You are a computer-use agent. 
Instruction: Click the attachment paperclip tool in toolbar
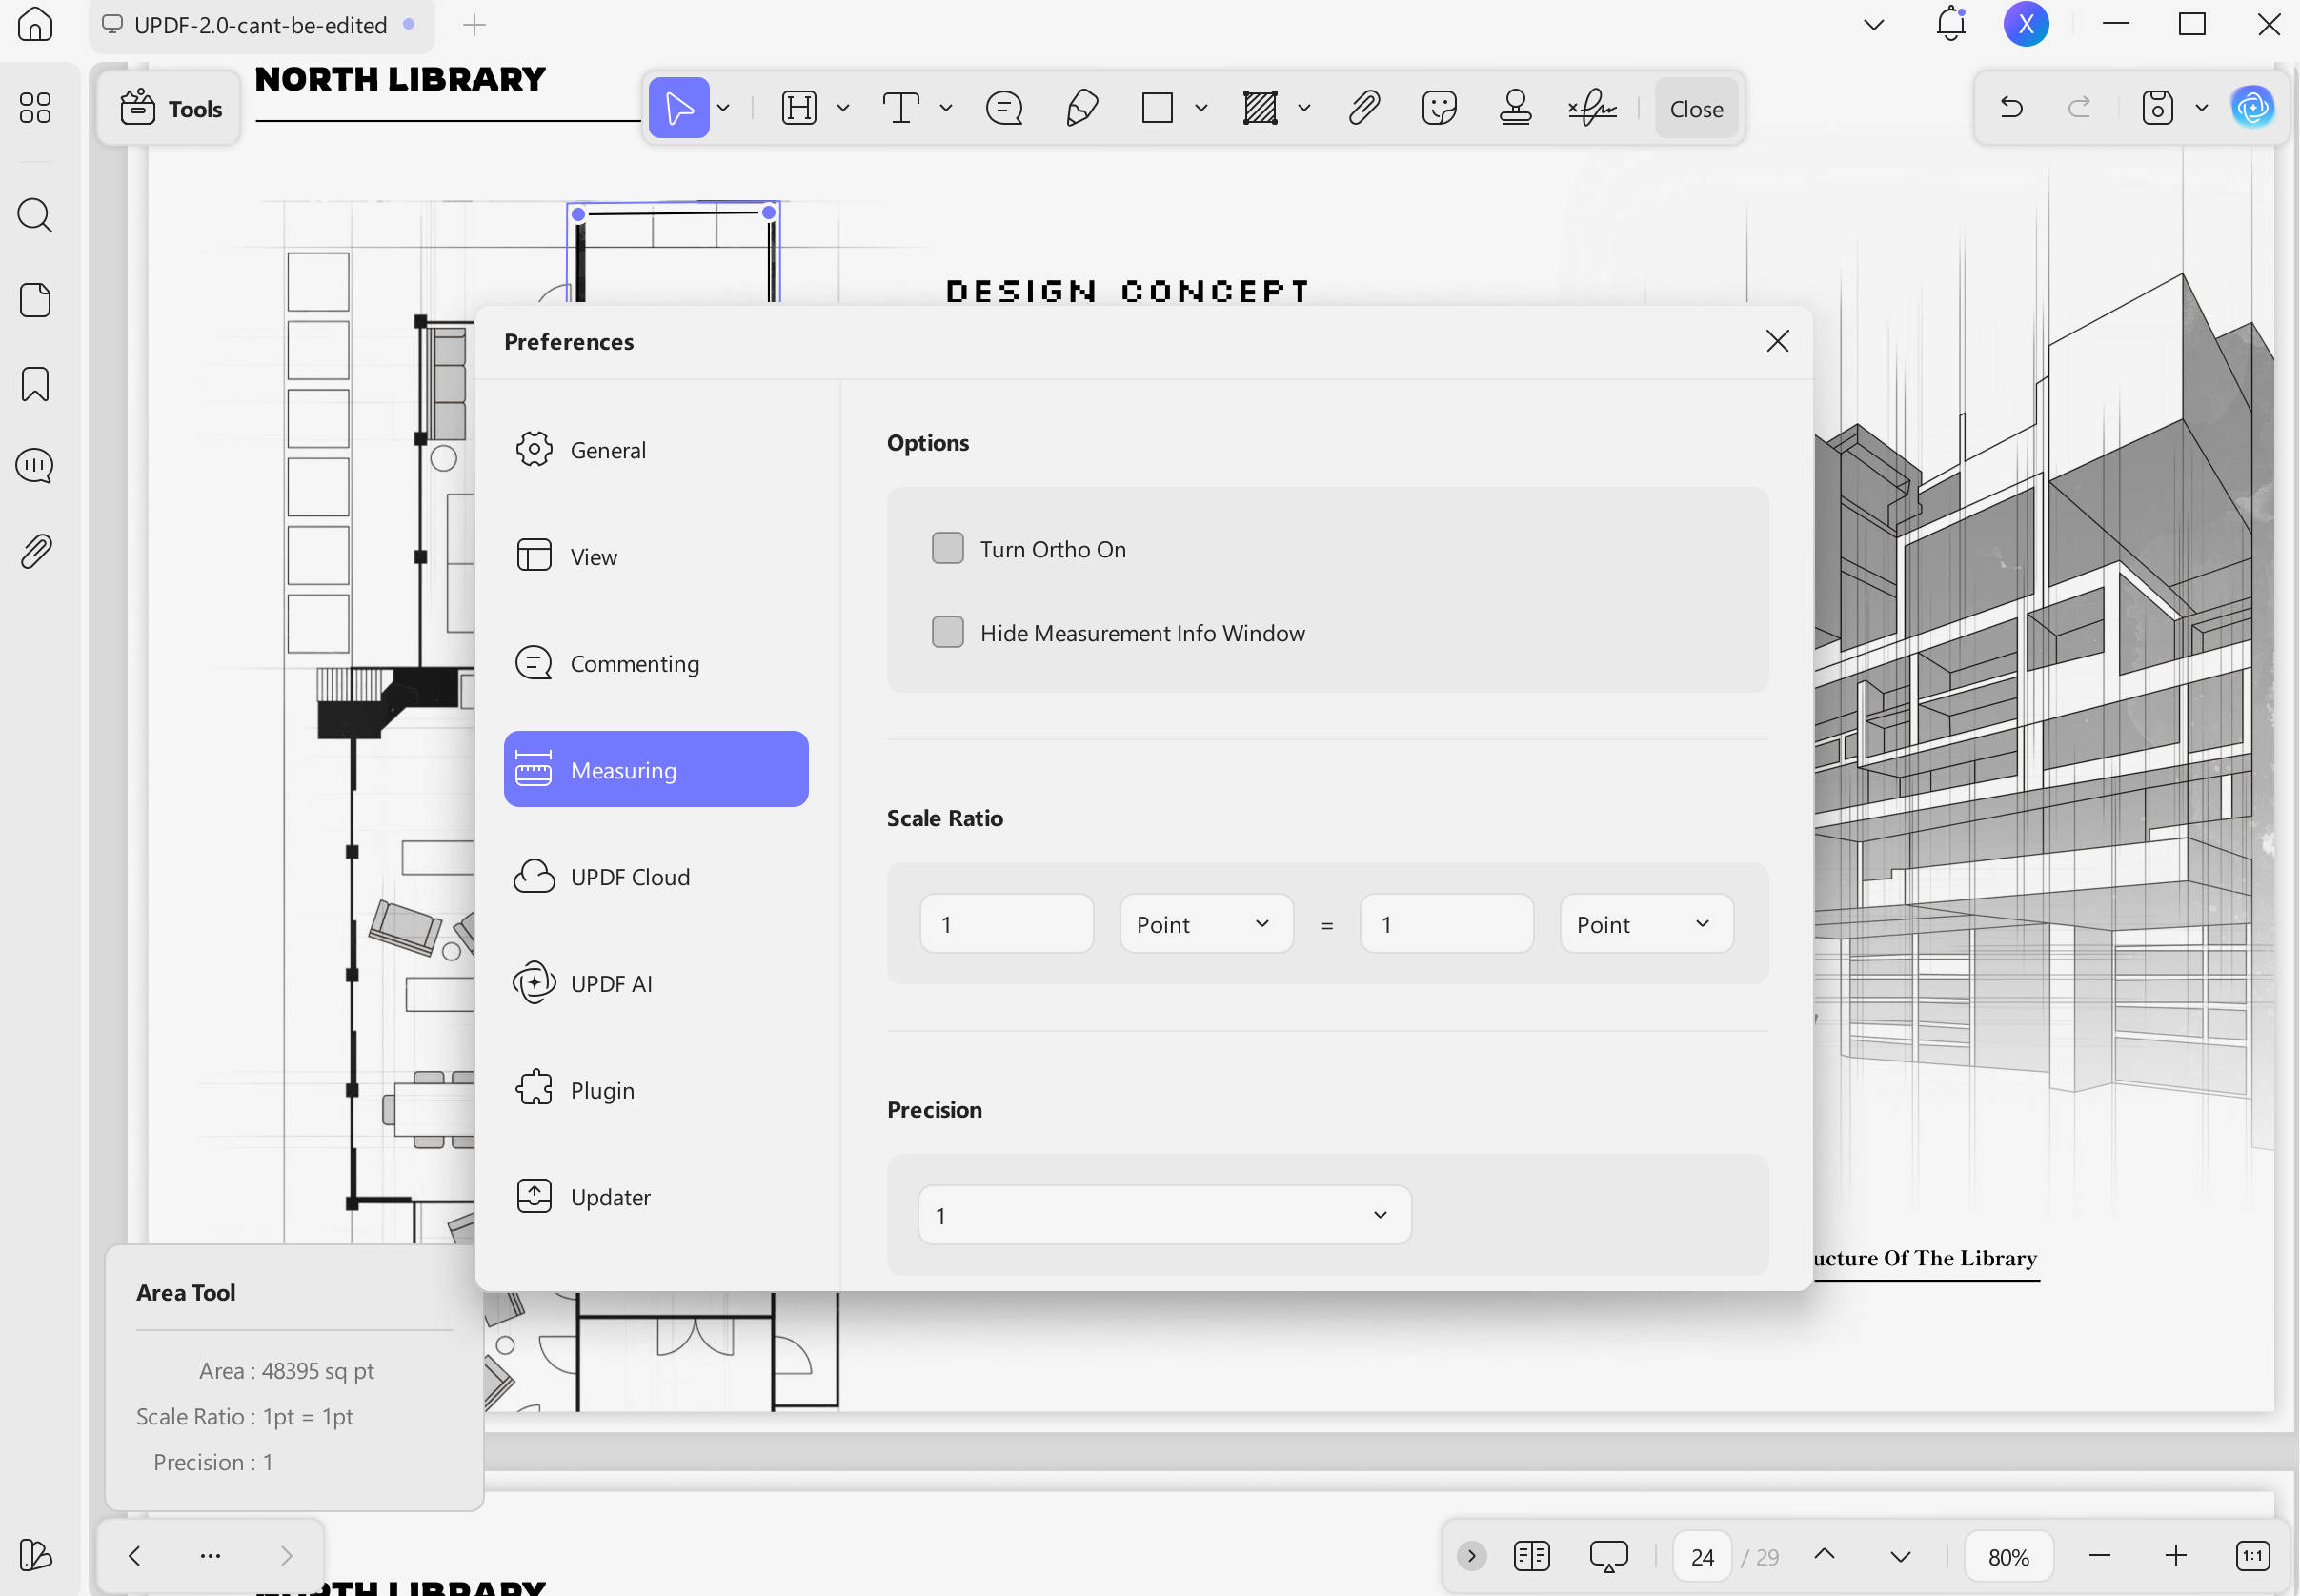tap(1364, 108)
